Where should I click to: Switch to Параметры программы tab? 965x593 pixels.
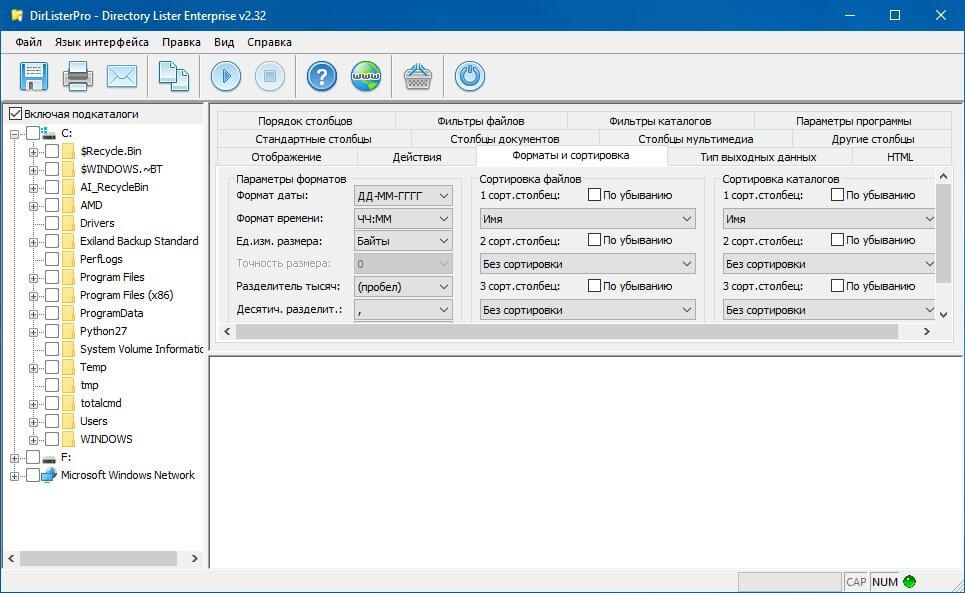(x=854, y=121)
